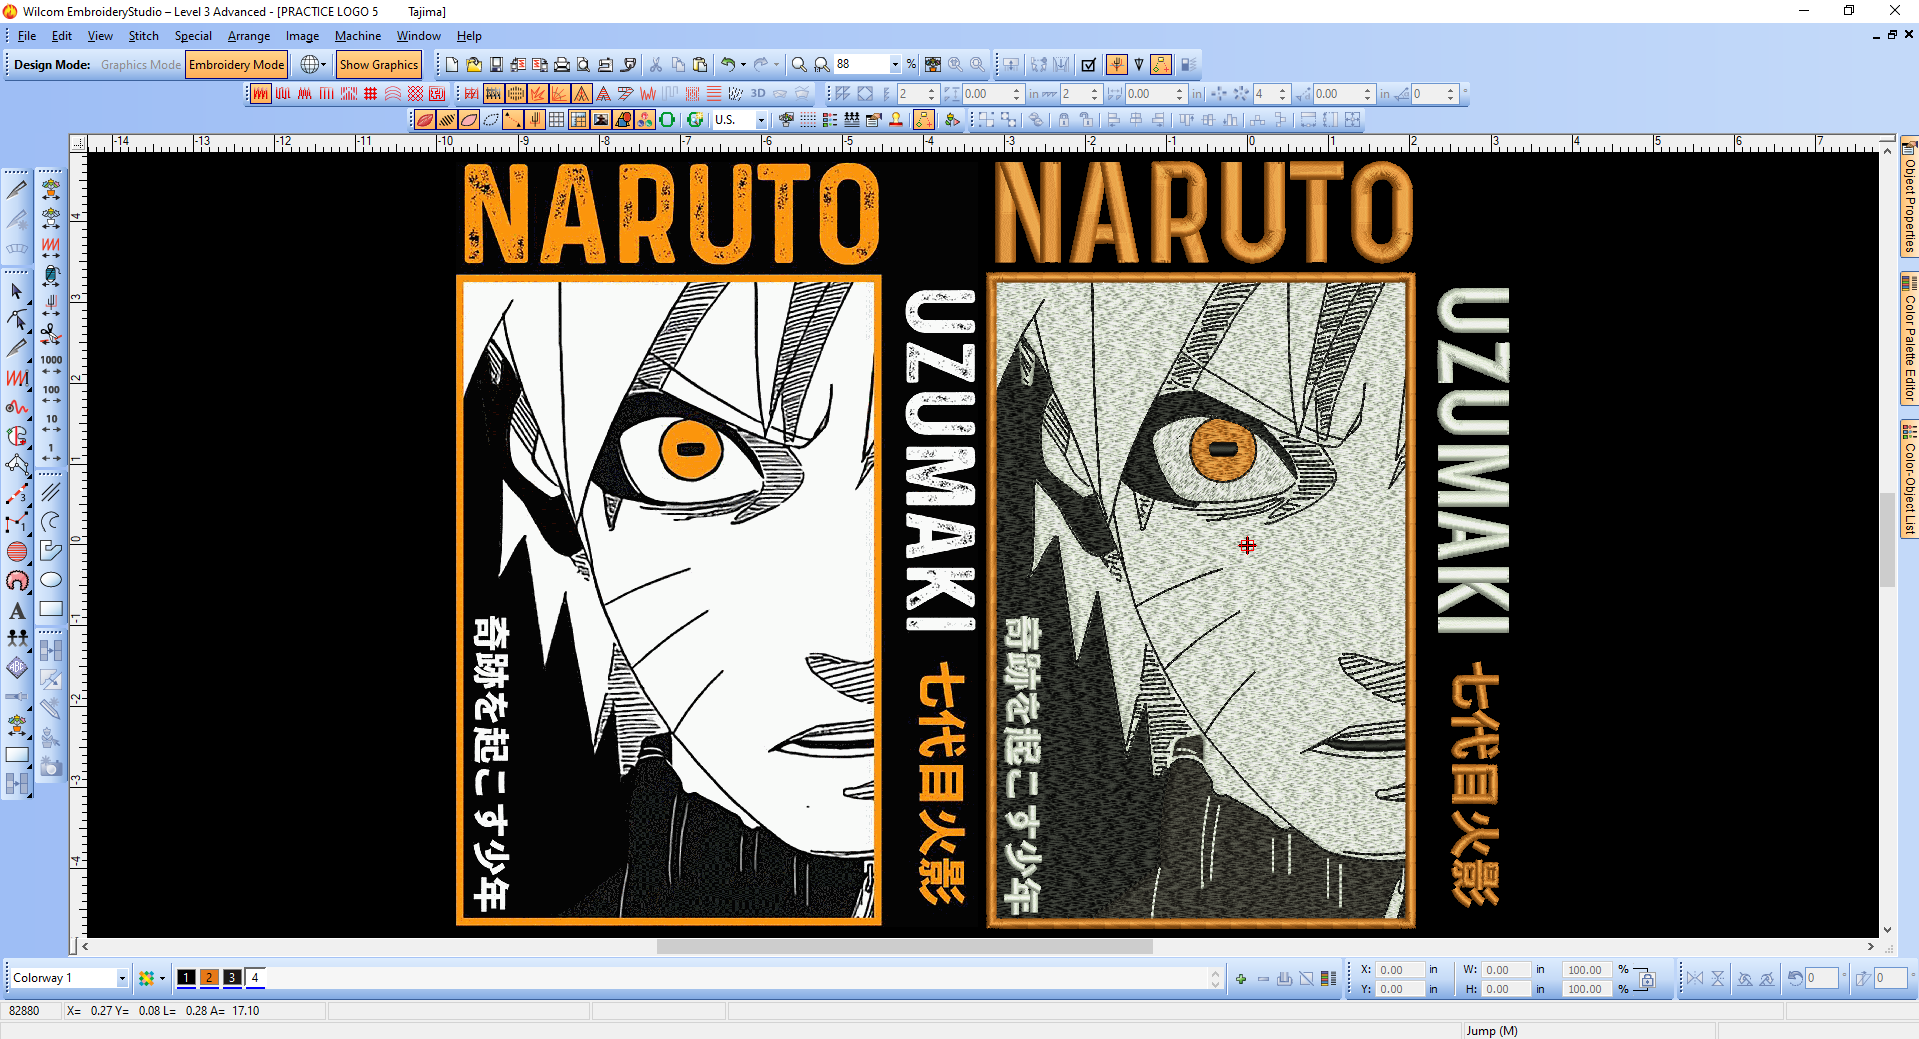Switch to Embroidery Mode
The height and width of the screenshot is (1039, 1919).
(236, 65)
